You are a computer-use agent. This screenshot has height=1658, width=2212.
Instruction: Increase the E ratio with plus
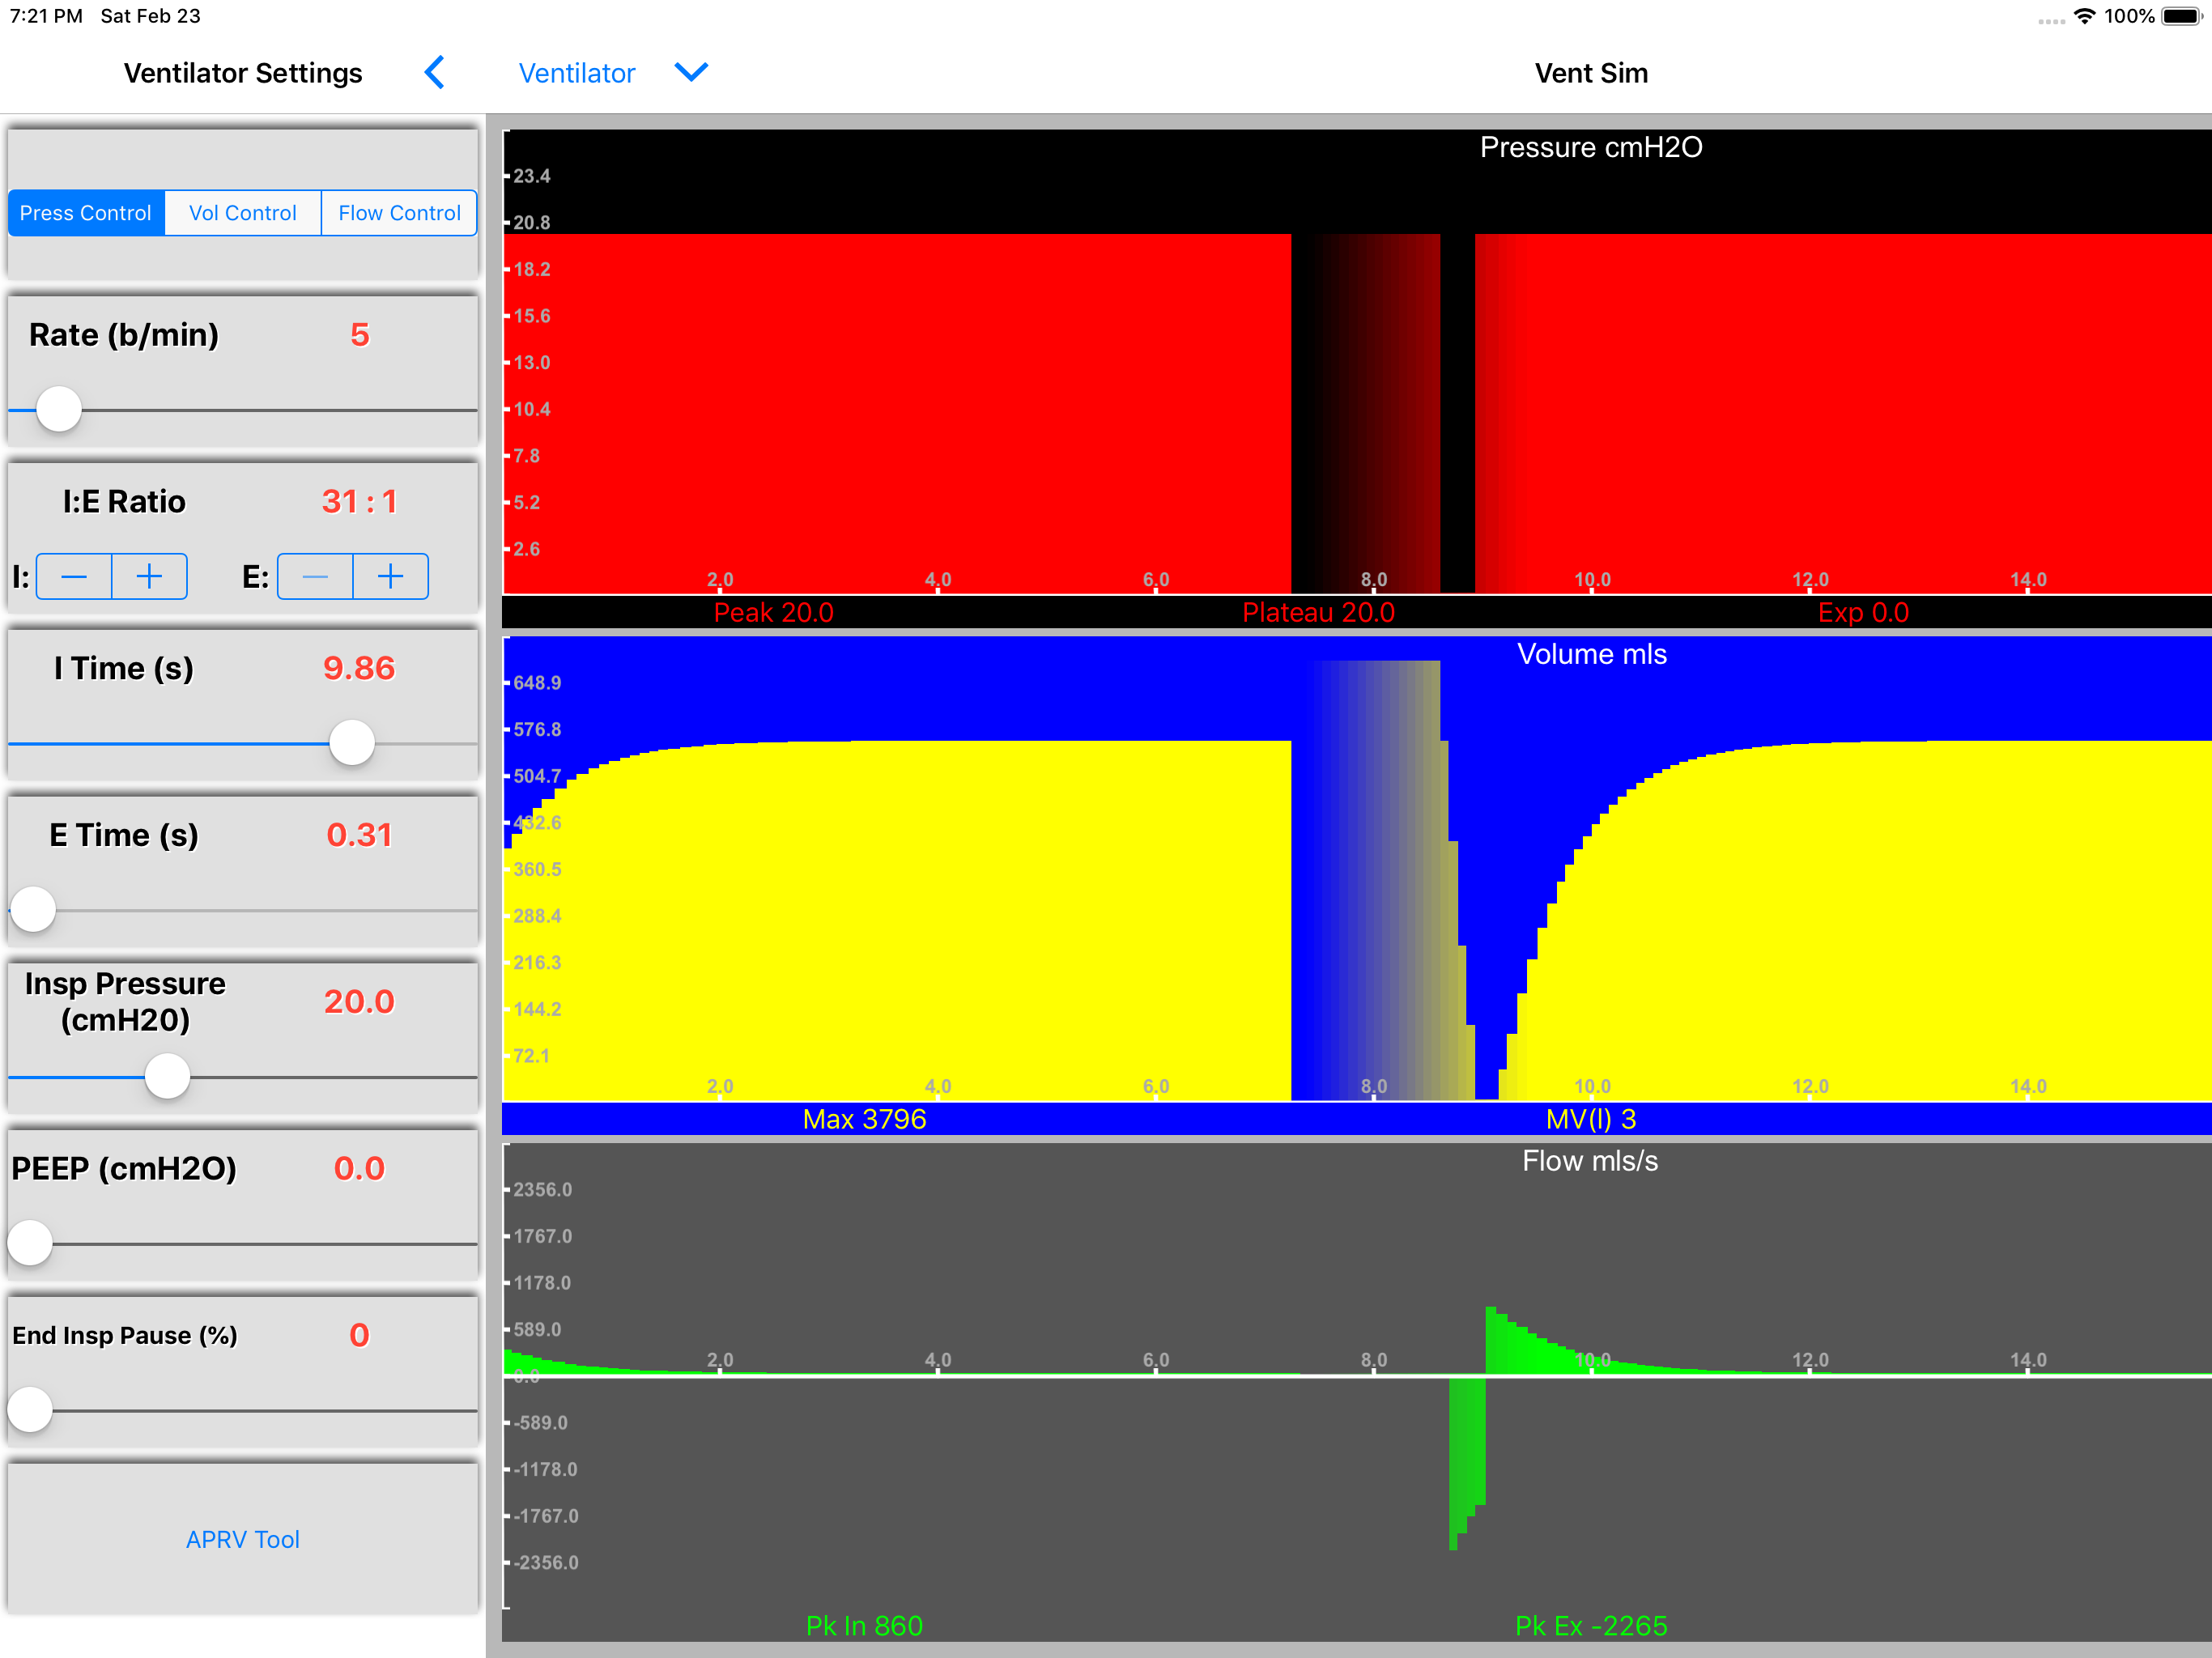pos(390,576)
